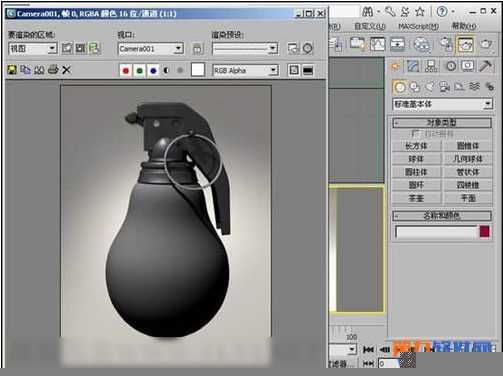Switch to the Display panel tab
Screen dimensions: 503x376
[x=468, y=66]
